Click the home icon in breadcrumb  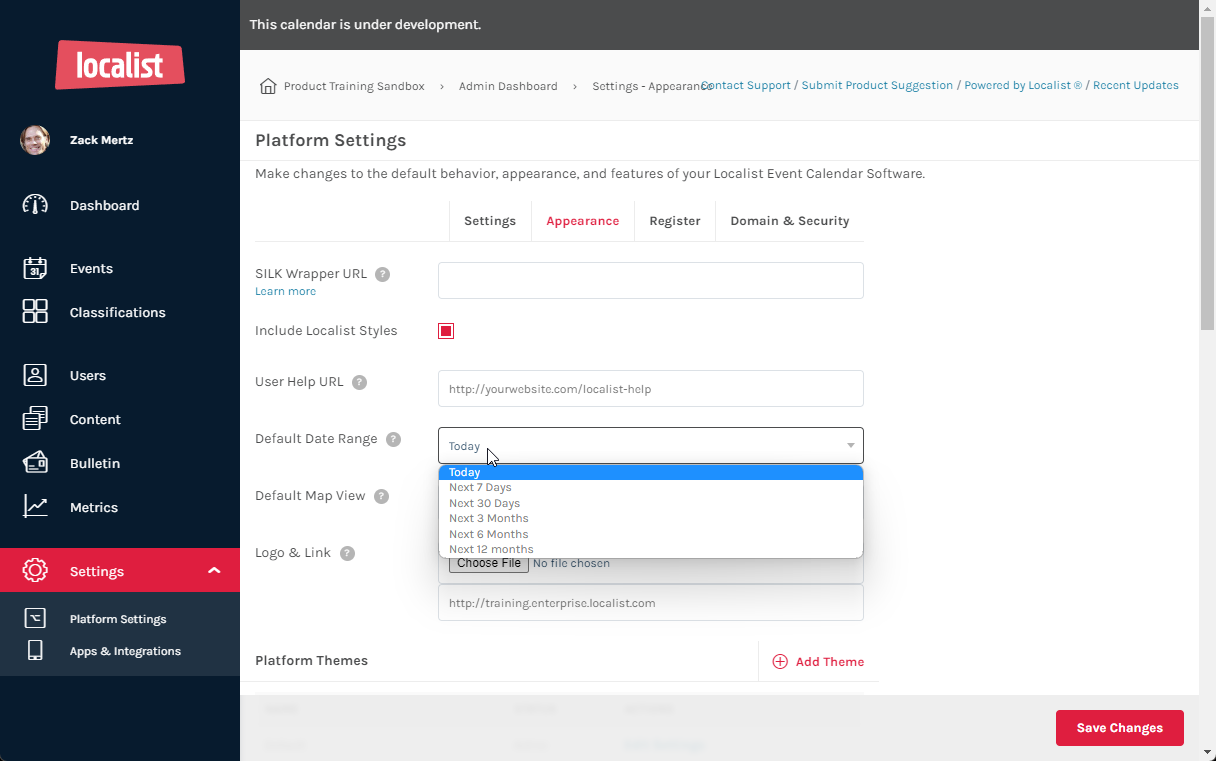pos(268,86)
